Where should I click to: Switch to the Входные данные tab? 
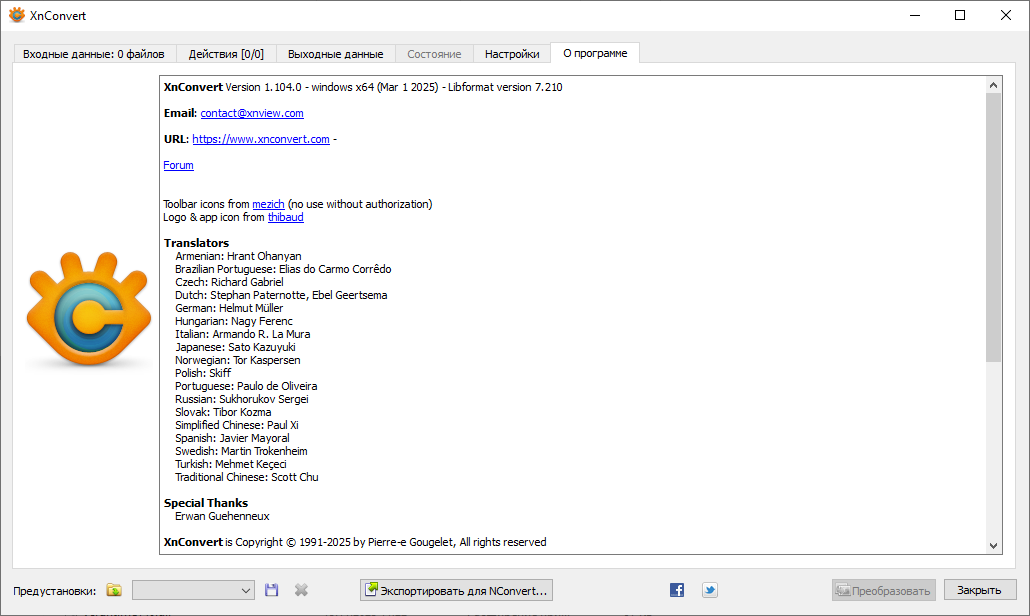[x=94, y=54]
